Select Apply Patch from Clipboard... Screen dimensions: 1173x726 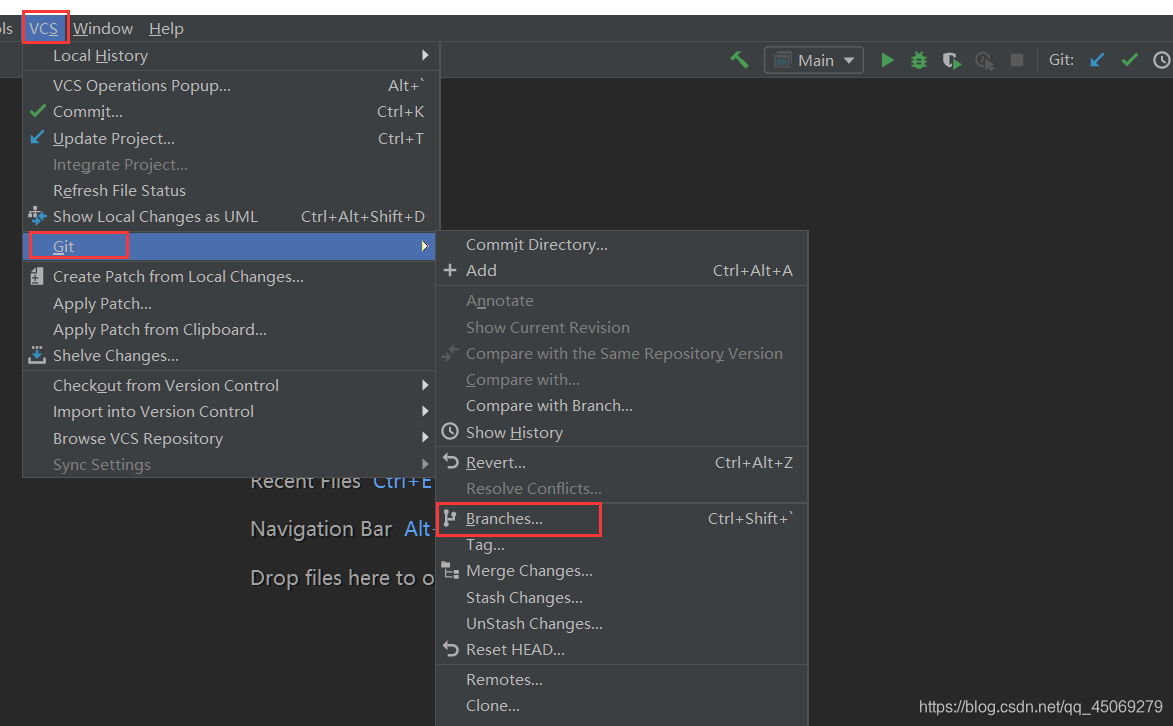230,329
